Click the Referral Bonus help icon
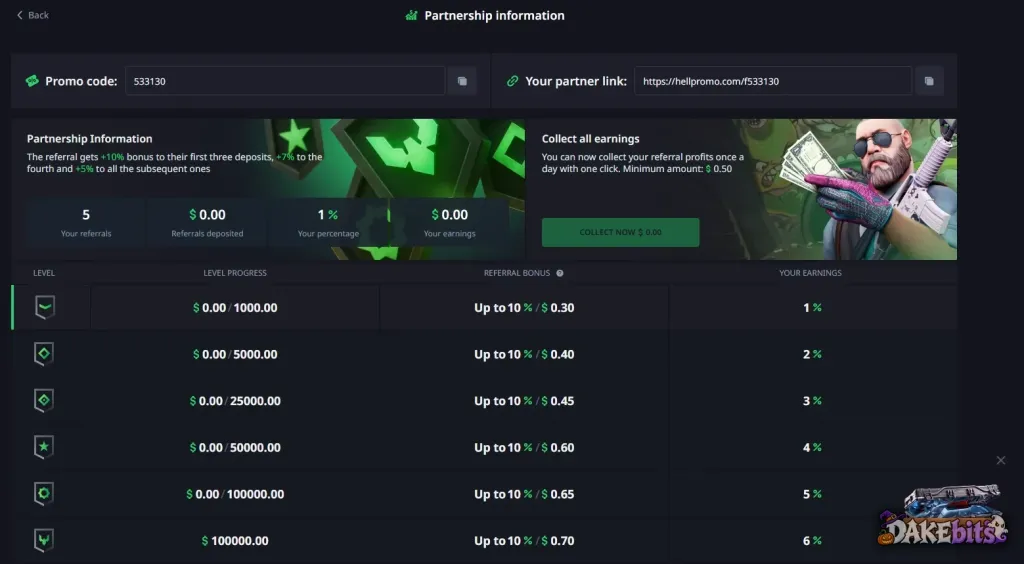This screenshot has height=564, width=1024. (560, 273)
